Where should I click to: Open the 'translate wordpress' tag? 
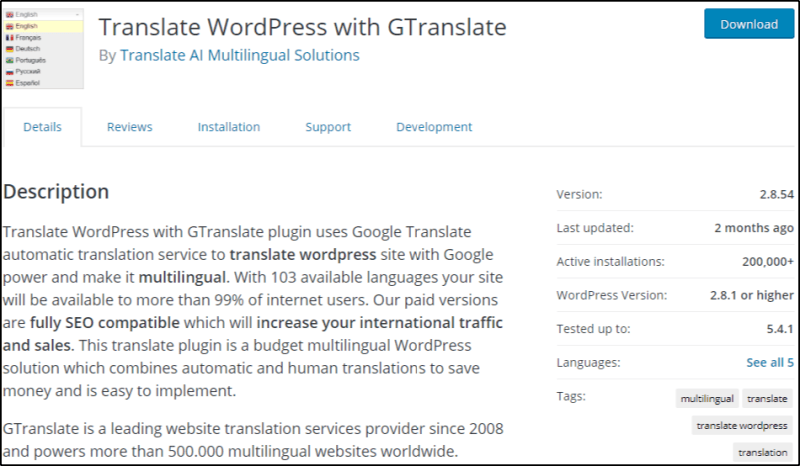point(742,426)
